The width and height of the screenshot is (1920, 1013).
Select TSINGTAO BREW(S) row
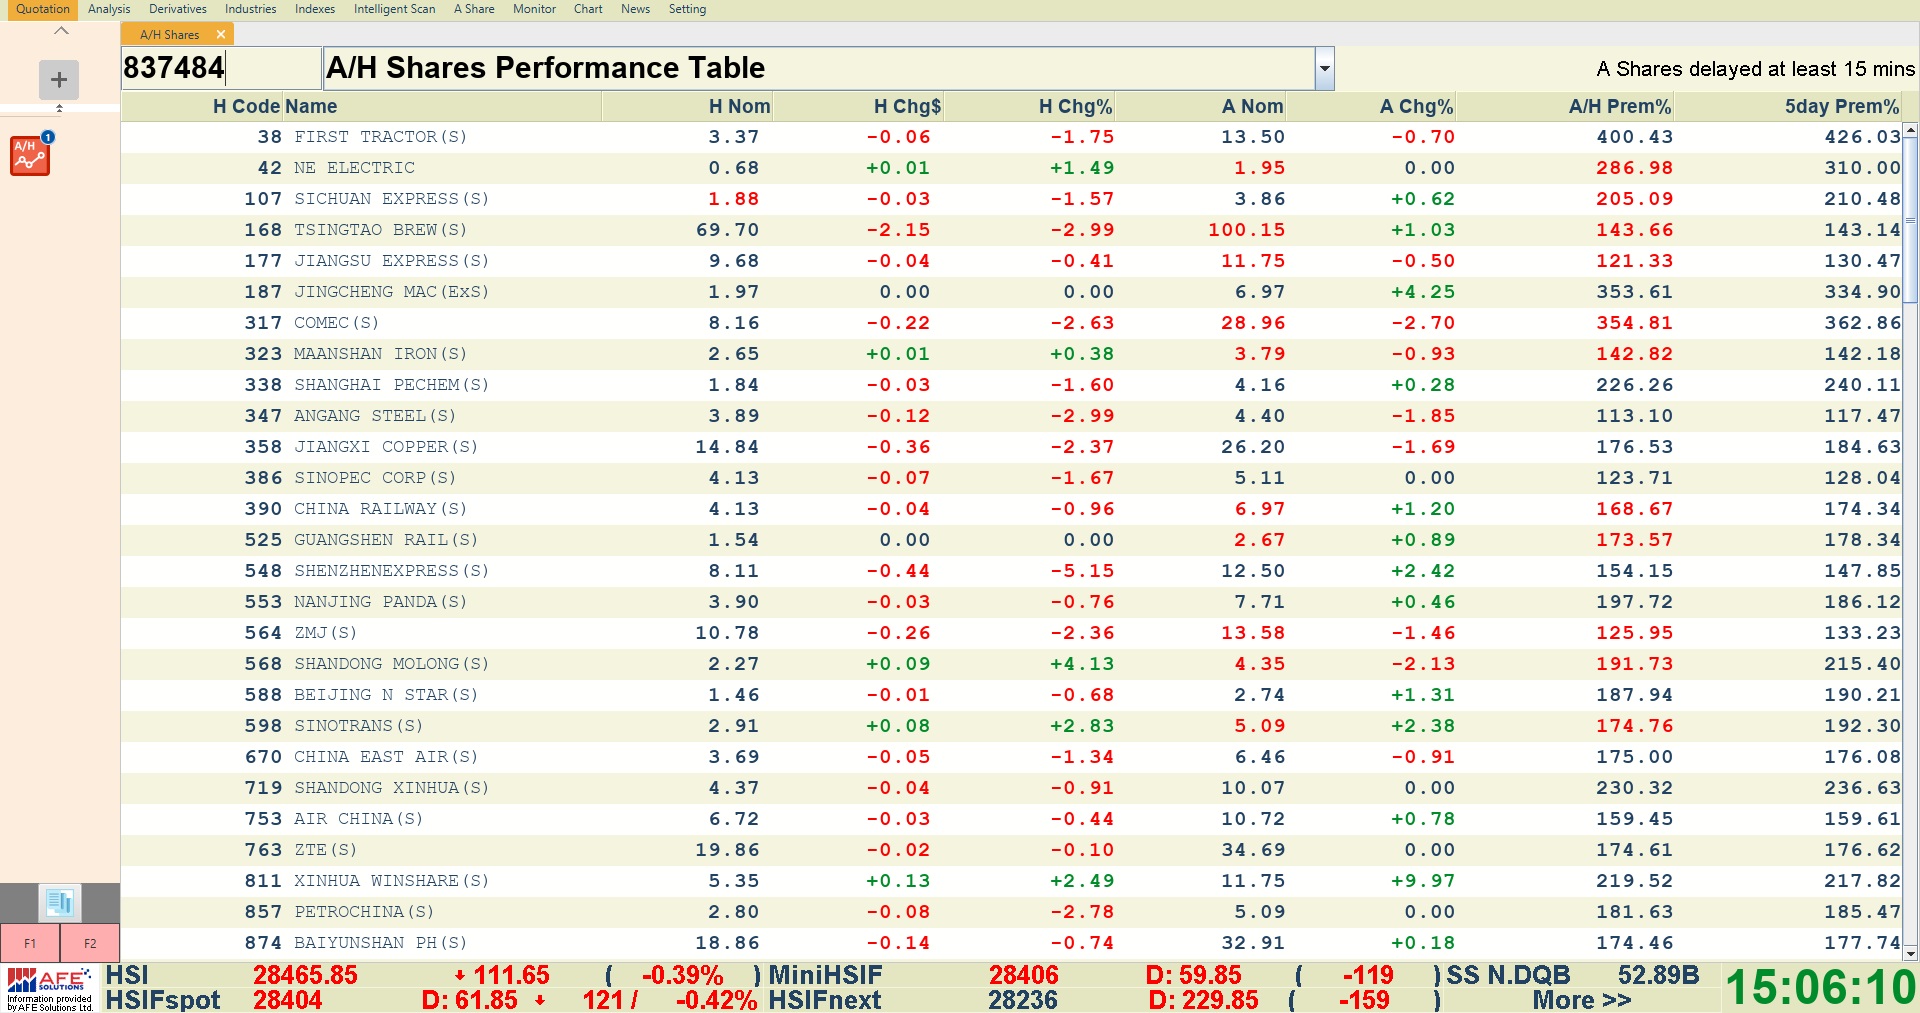tap(1011, 230)
